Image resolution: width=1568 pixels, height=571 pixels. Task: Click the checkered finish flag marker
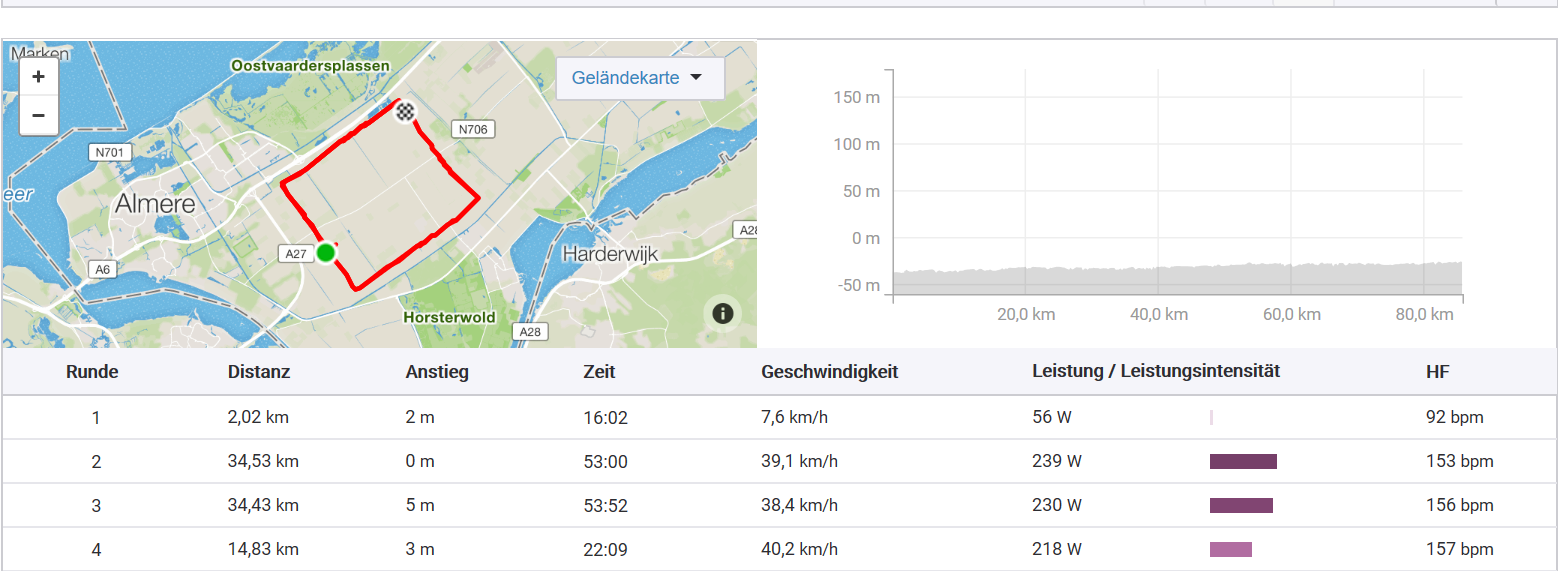[x=405, y=111]
